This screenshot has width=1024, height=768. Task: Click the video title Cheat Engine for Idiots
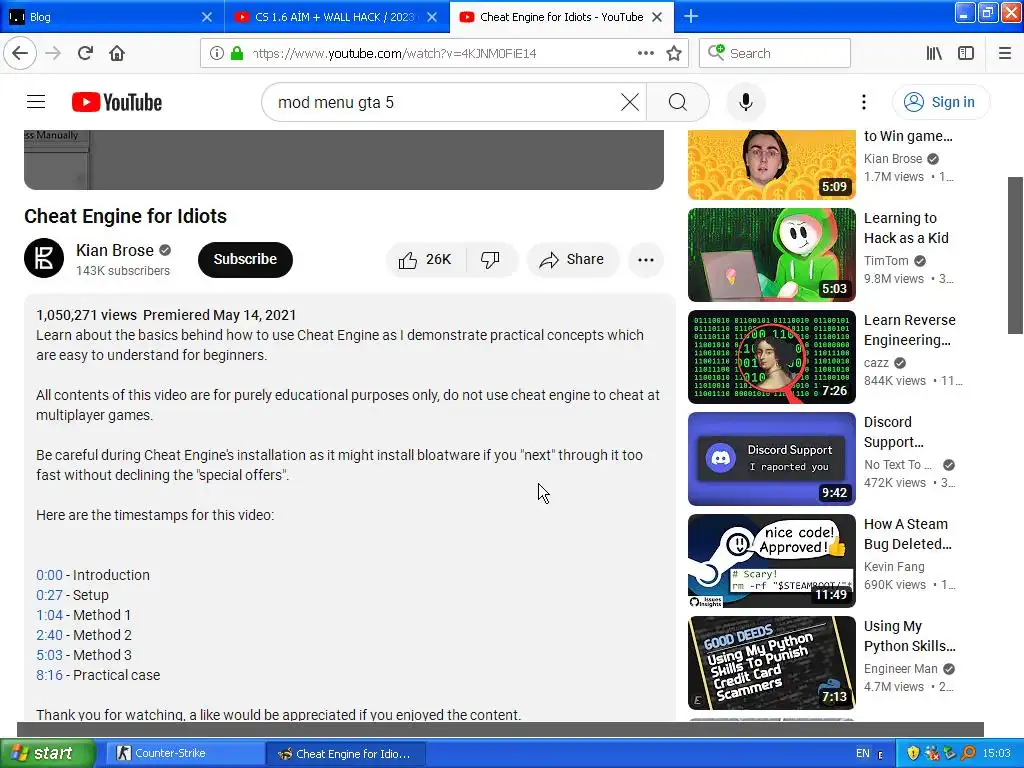click(x=125, y=216)
